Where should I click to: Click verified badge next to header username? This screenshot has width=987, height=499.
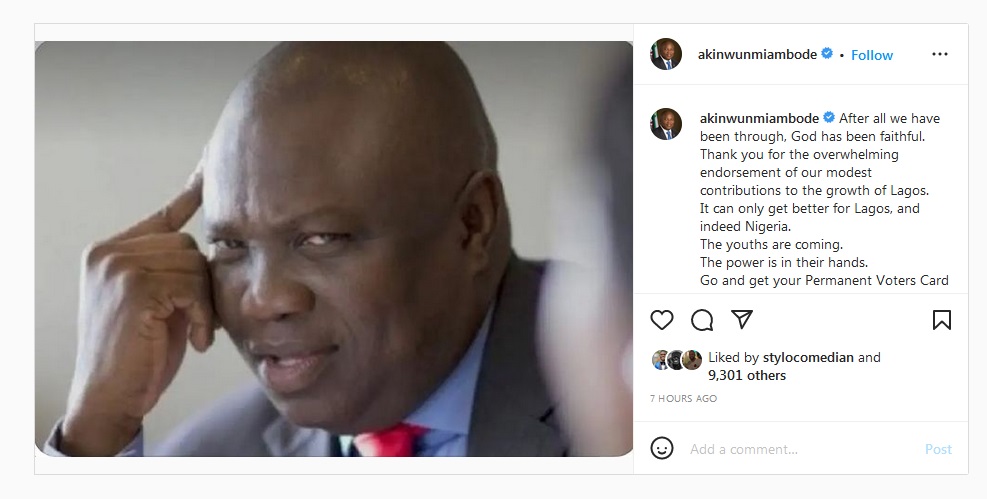point(827,54)
